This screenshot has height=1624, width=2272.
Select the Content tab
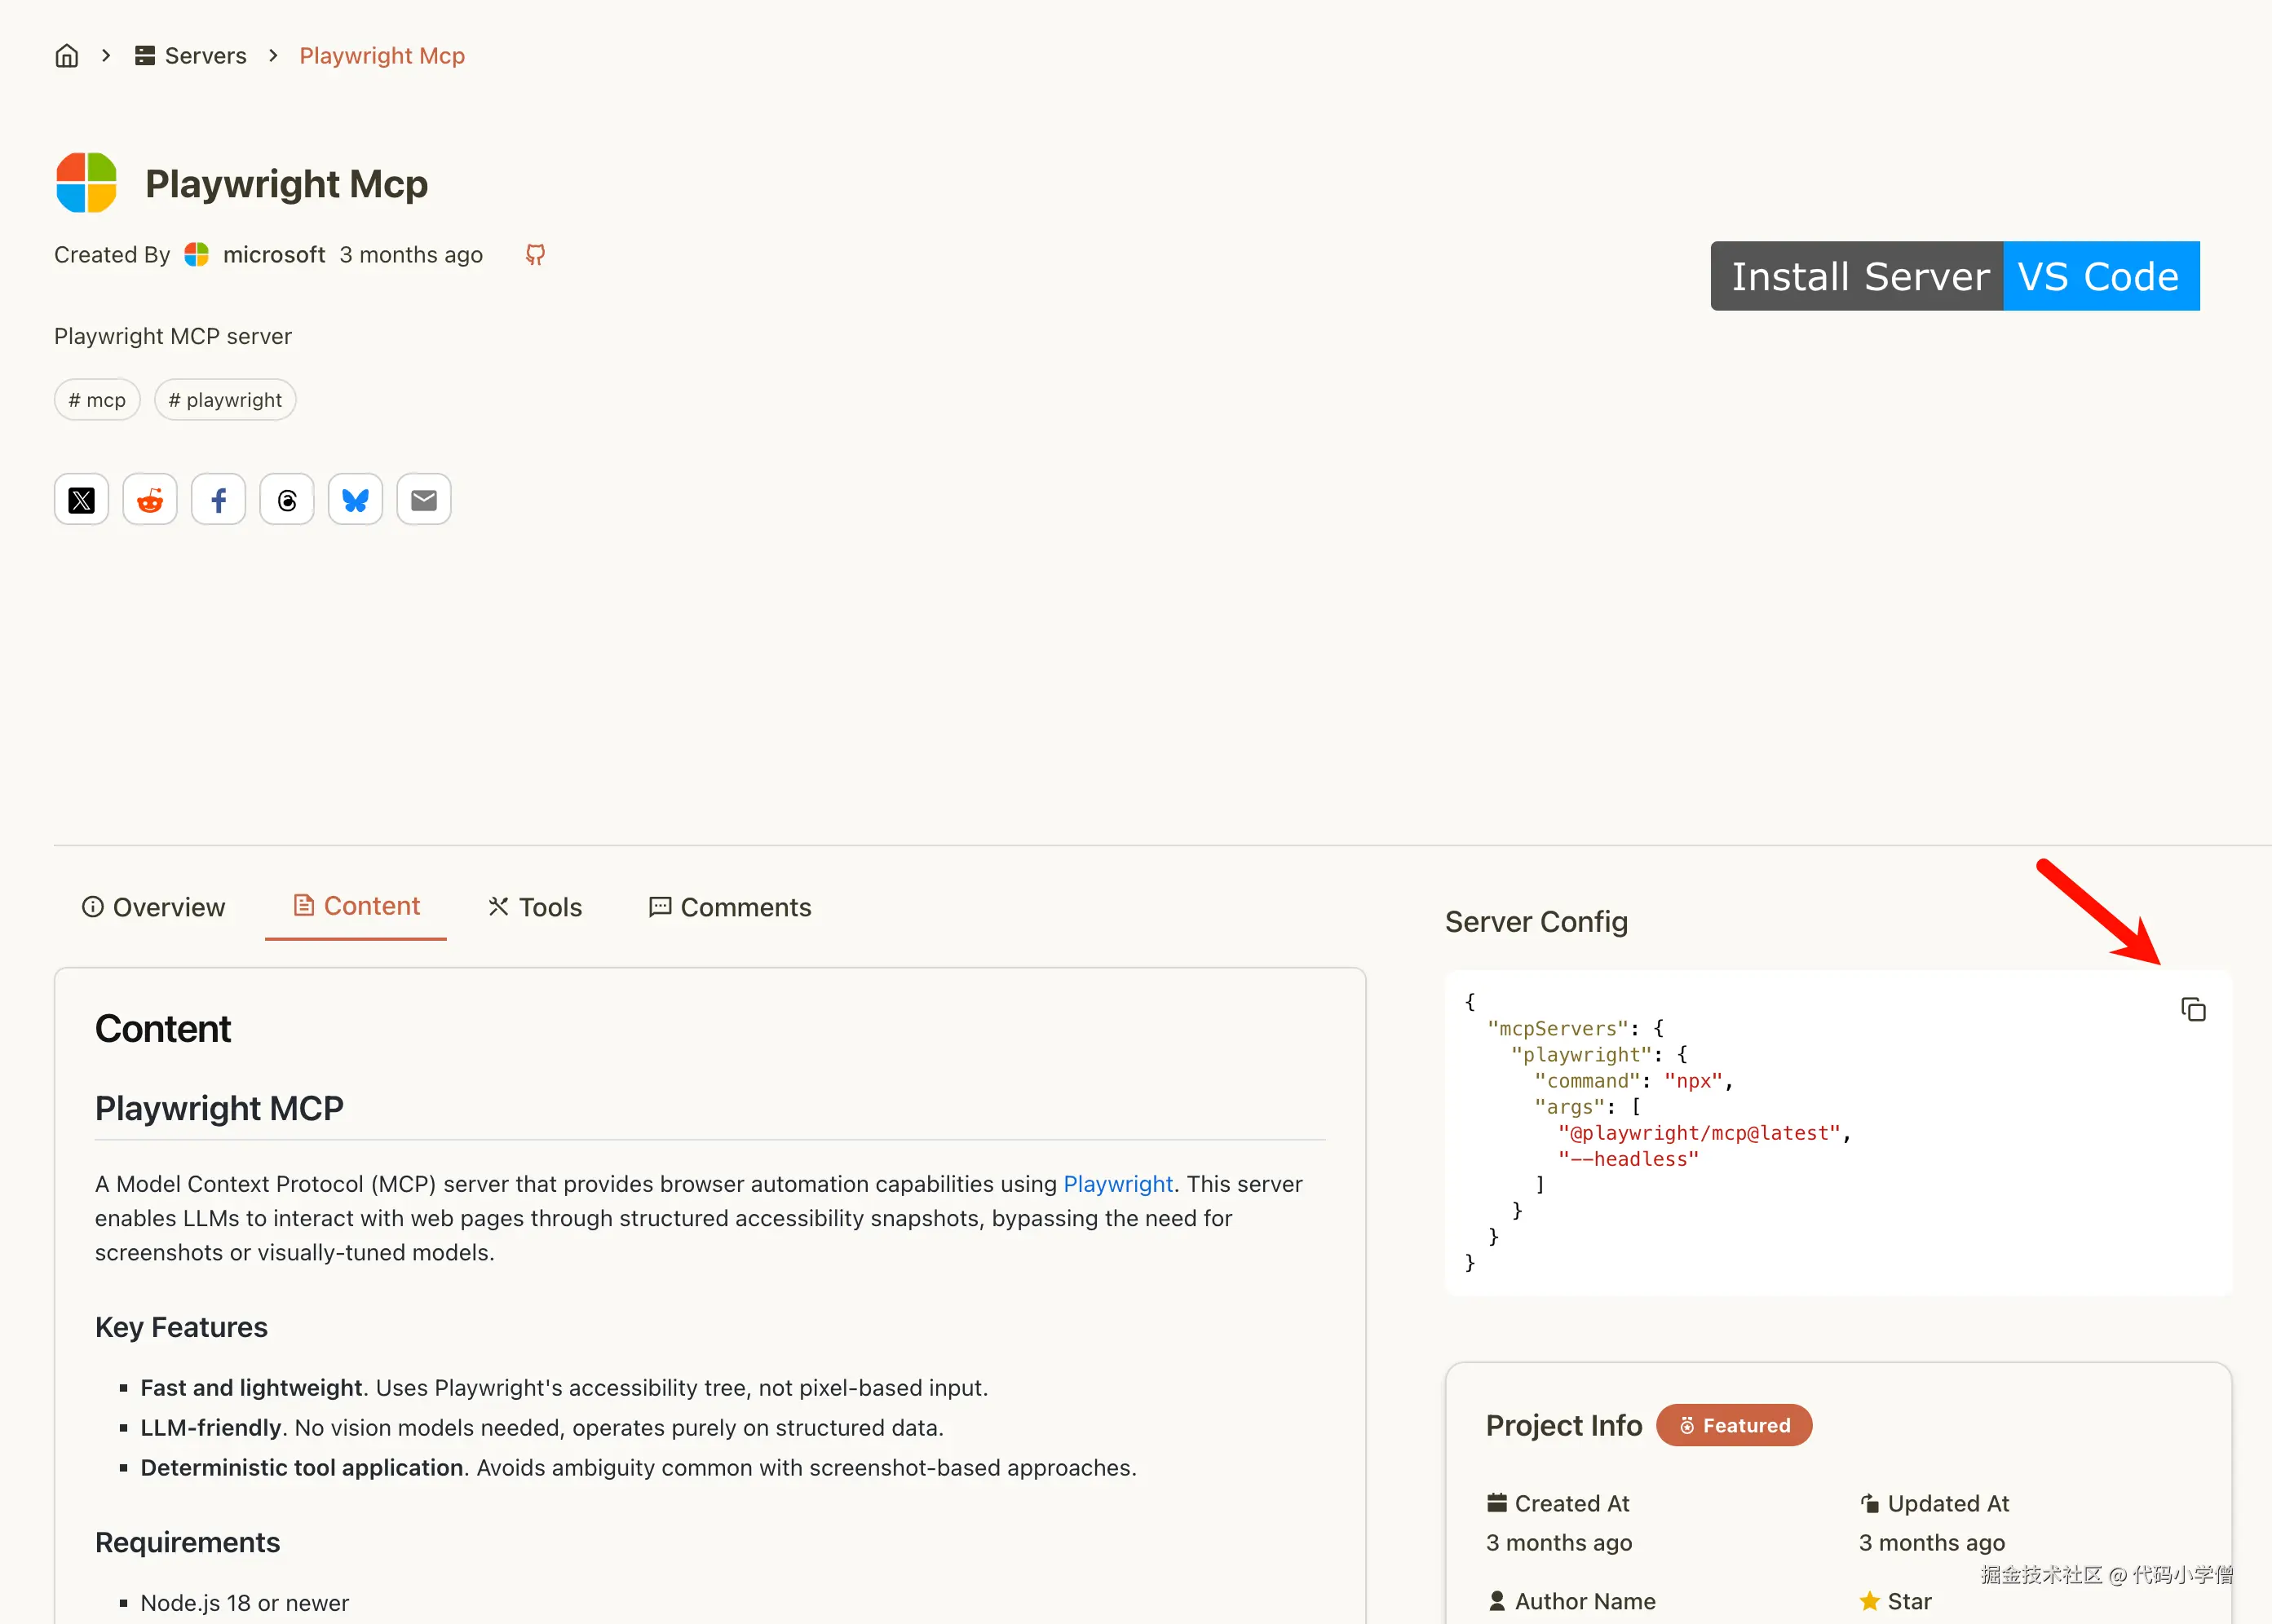click(x=356, y=906)
